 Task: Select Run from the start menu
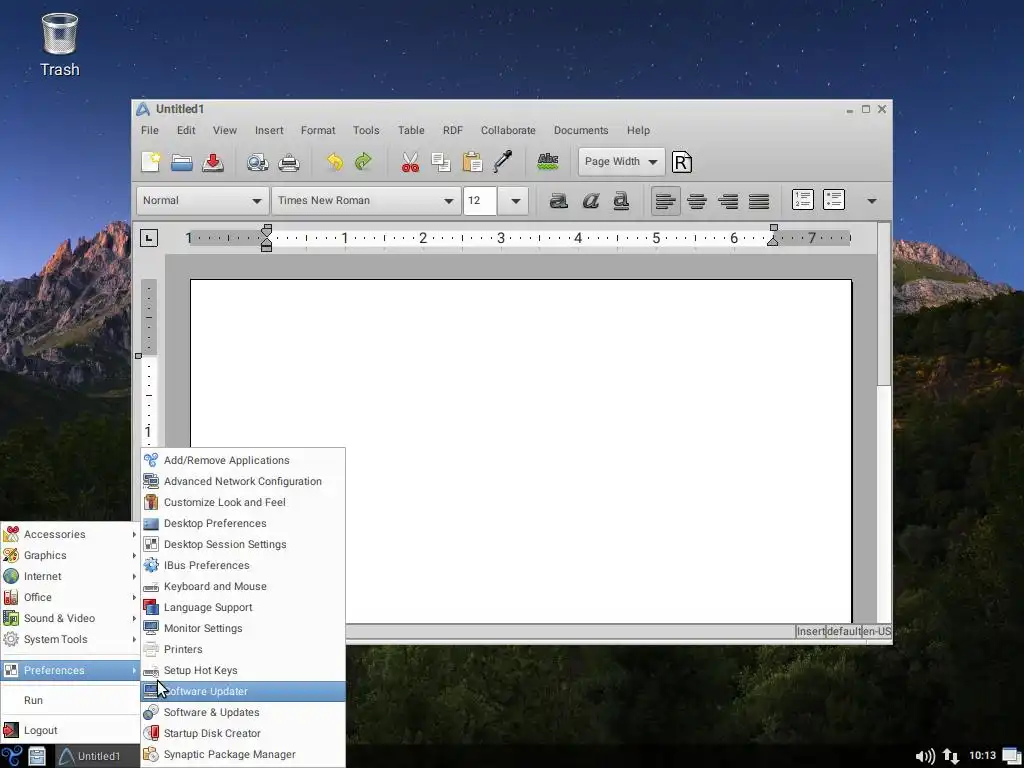pyautogui.click(x=71, y=700)
